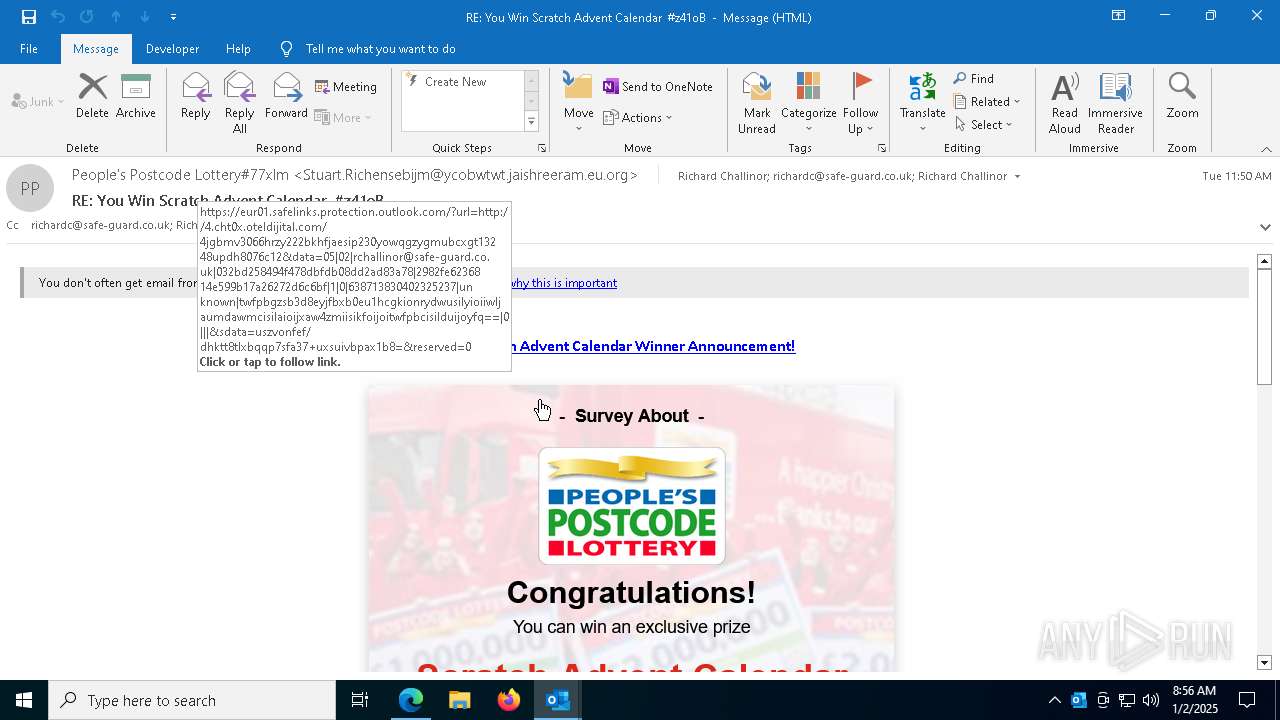Click the Zoom magnifier button
The height and width of the screenshot is (720, 1280).
(1182, 97)
